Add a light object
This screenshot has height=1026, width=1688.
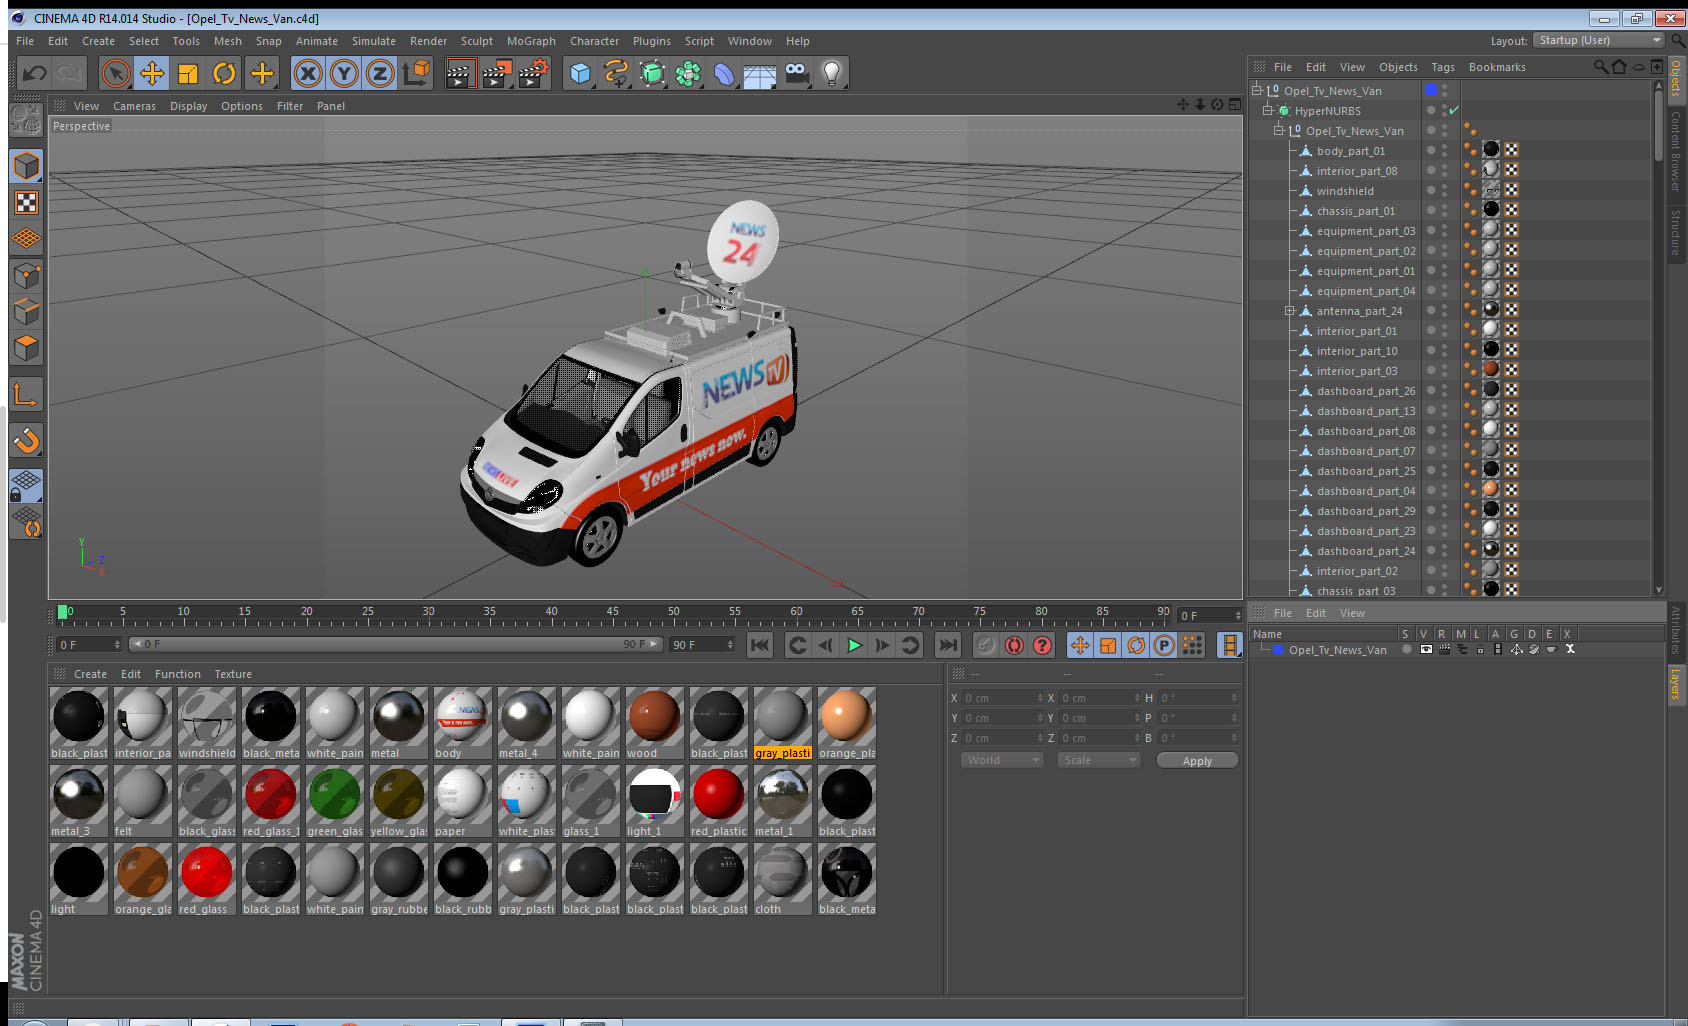click(x=832, y=73)
